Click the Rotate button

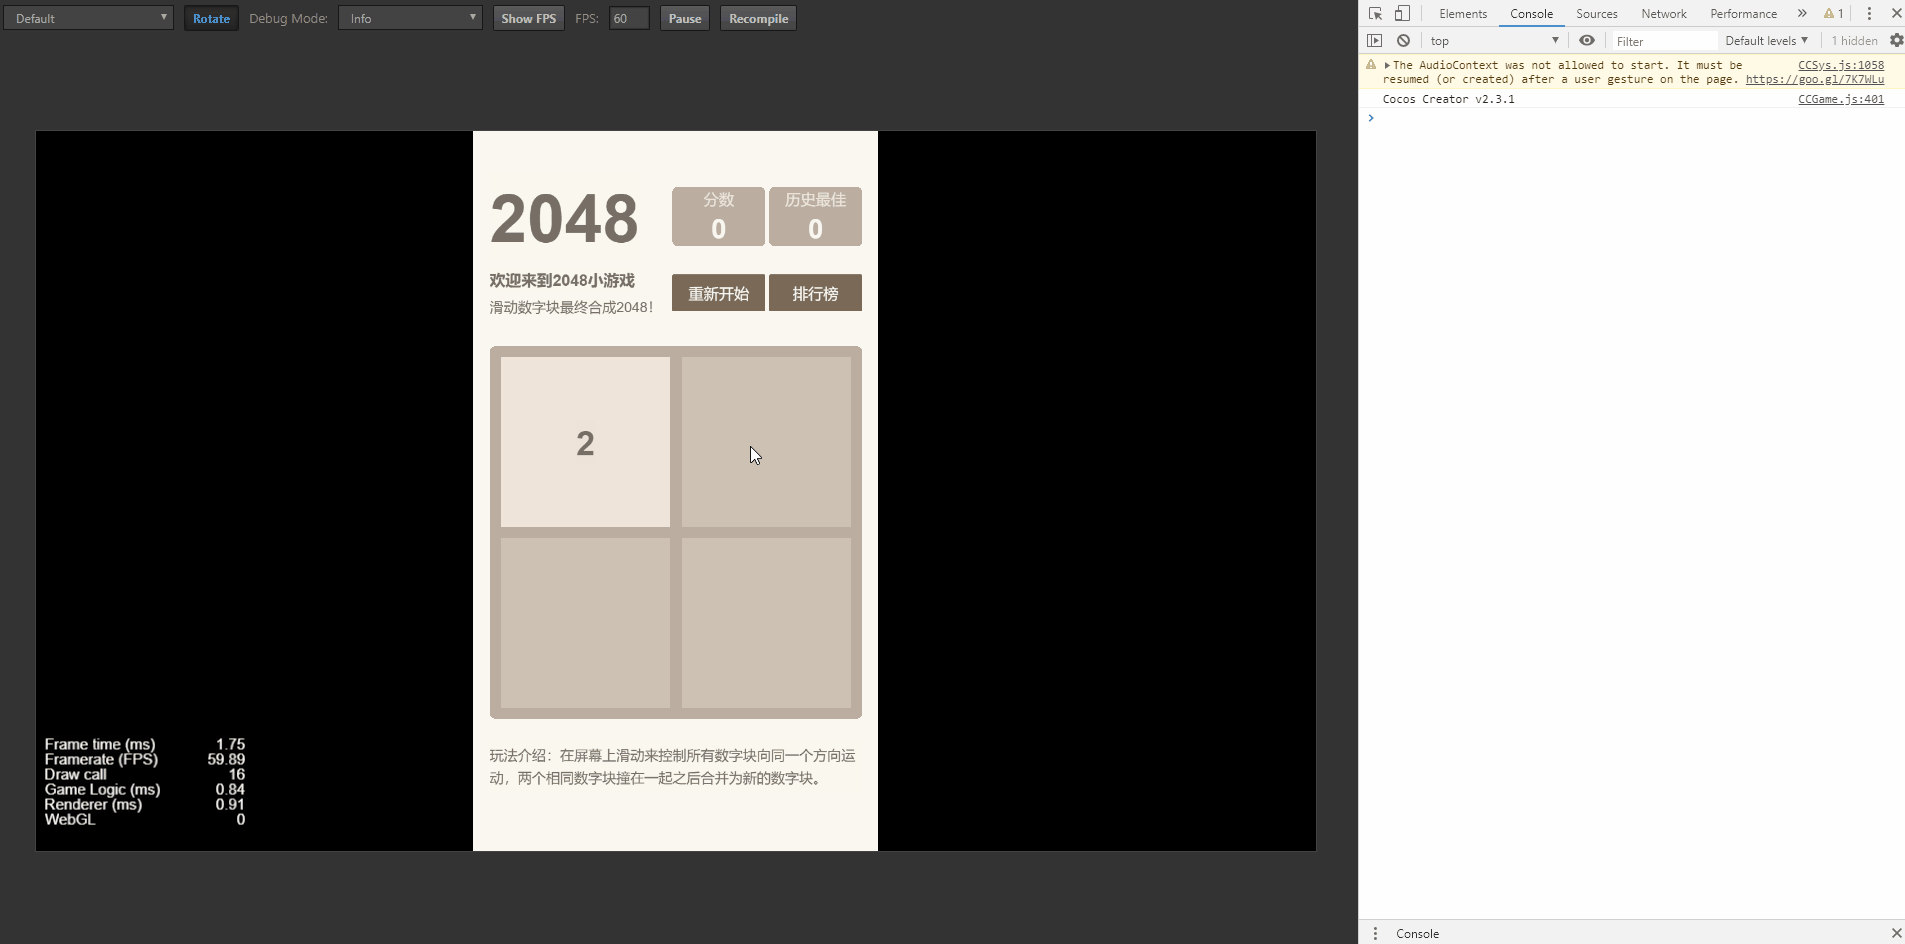coord(211,18)
